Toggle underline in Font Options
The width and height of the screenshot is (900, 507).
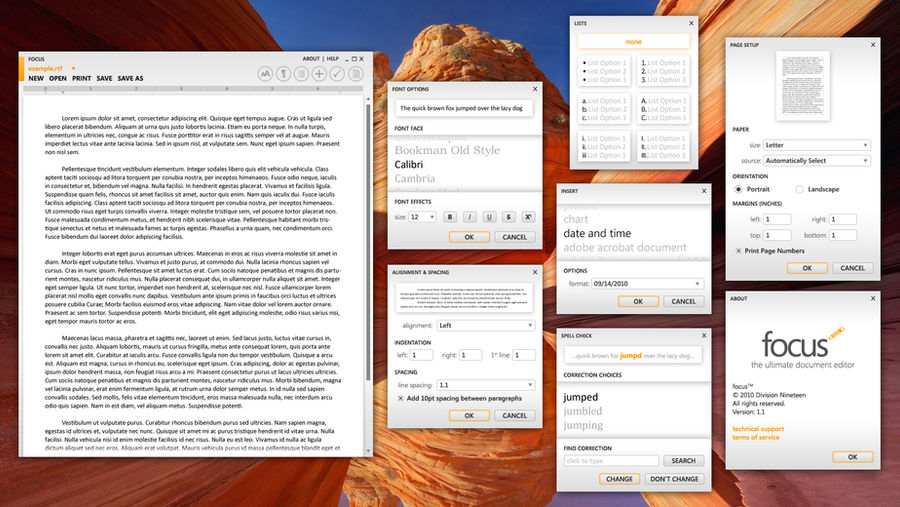click(x=489, y=217)
